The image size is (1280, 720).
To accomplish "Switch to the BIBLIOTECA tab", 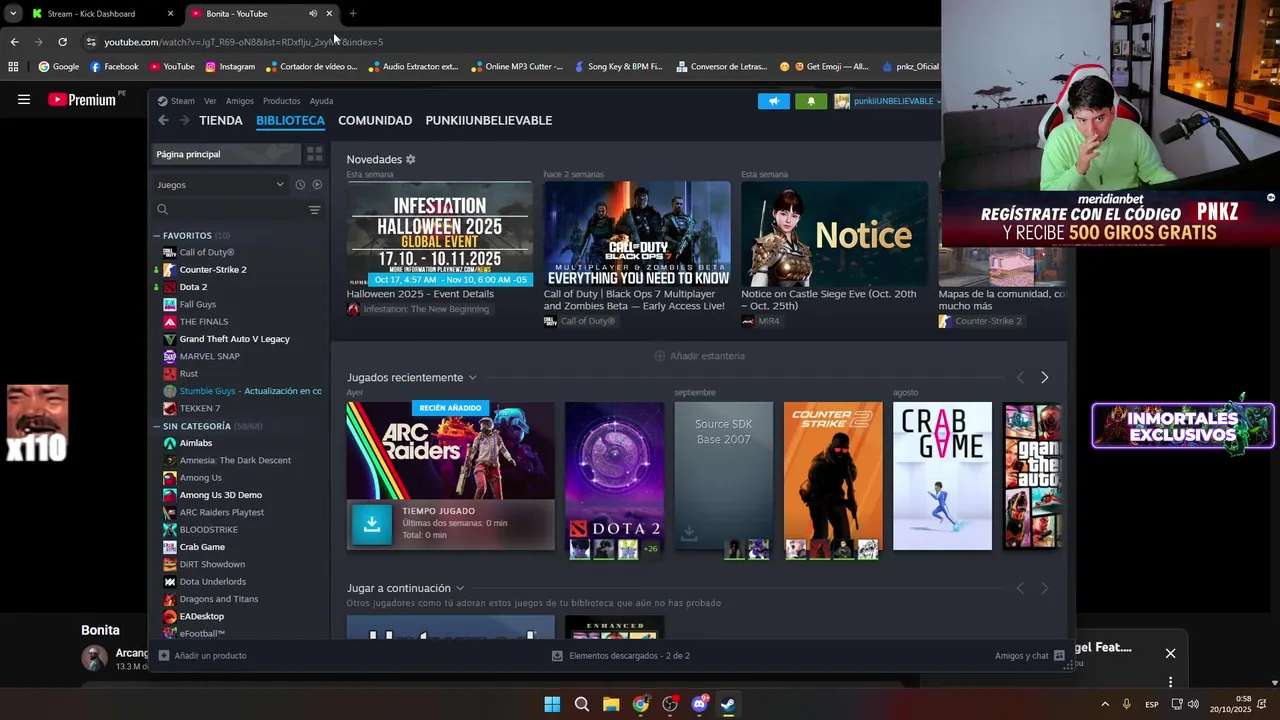I will tap(290, 120).
